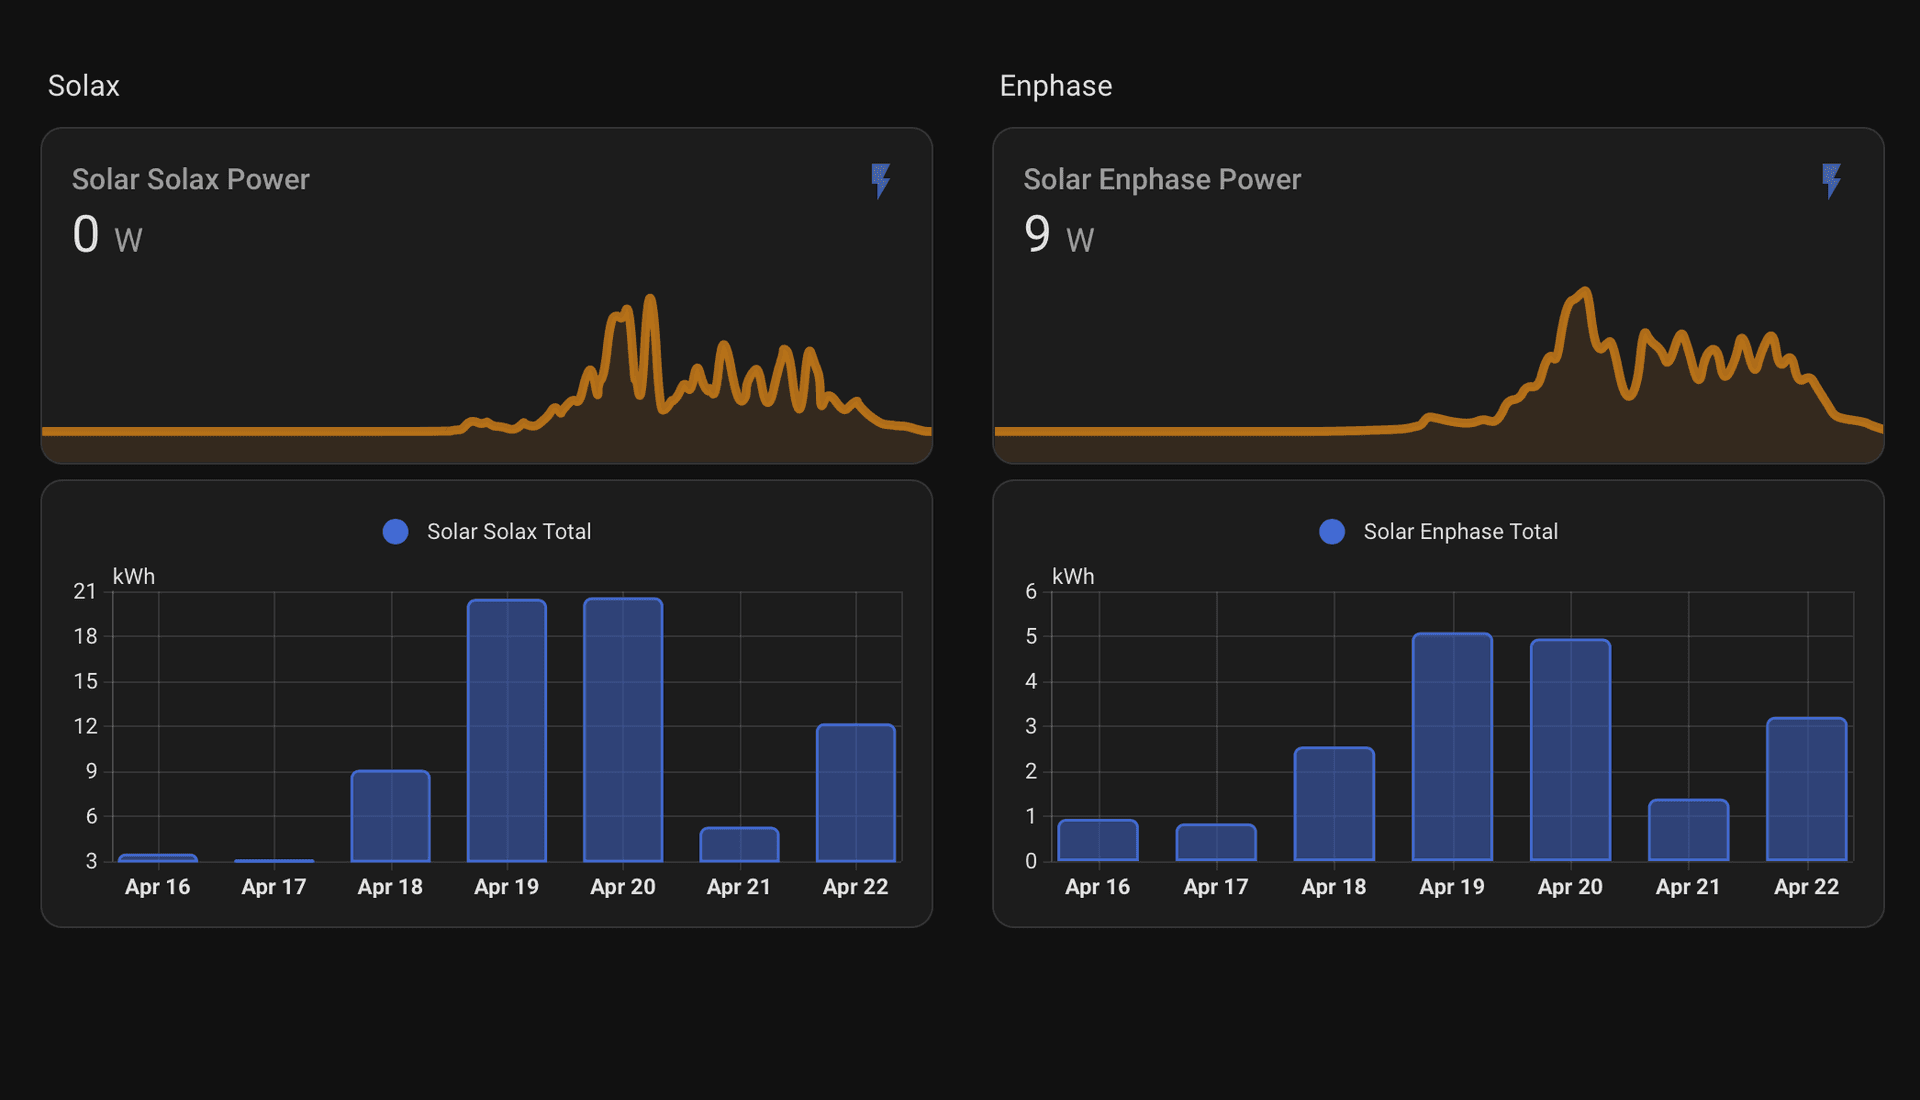Select the Apr 18 bar in Solax chart
1920x1100 pixels.
point(391,816)
